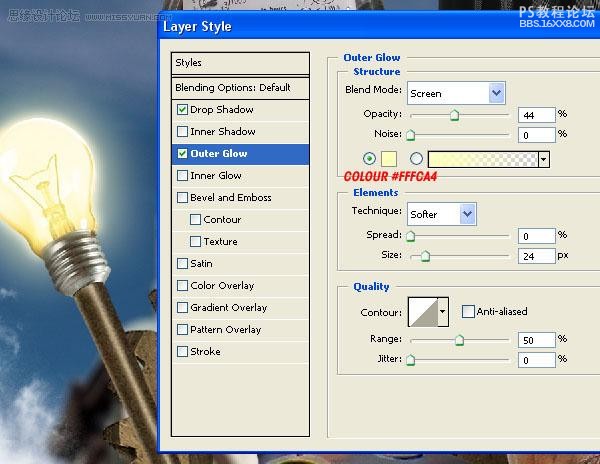Open the Gradient Overlay settings row
This screenshot has width=600, height=464.
click(240, 308)
